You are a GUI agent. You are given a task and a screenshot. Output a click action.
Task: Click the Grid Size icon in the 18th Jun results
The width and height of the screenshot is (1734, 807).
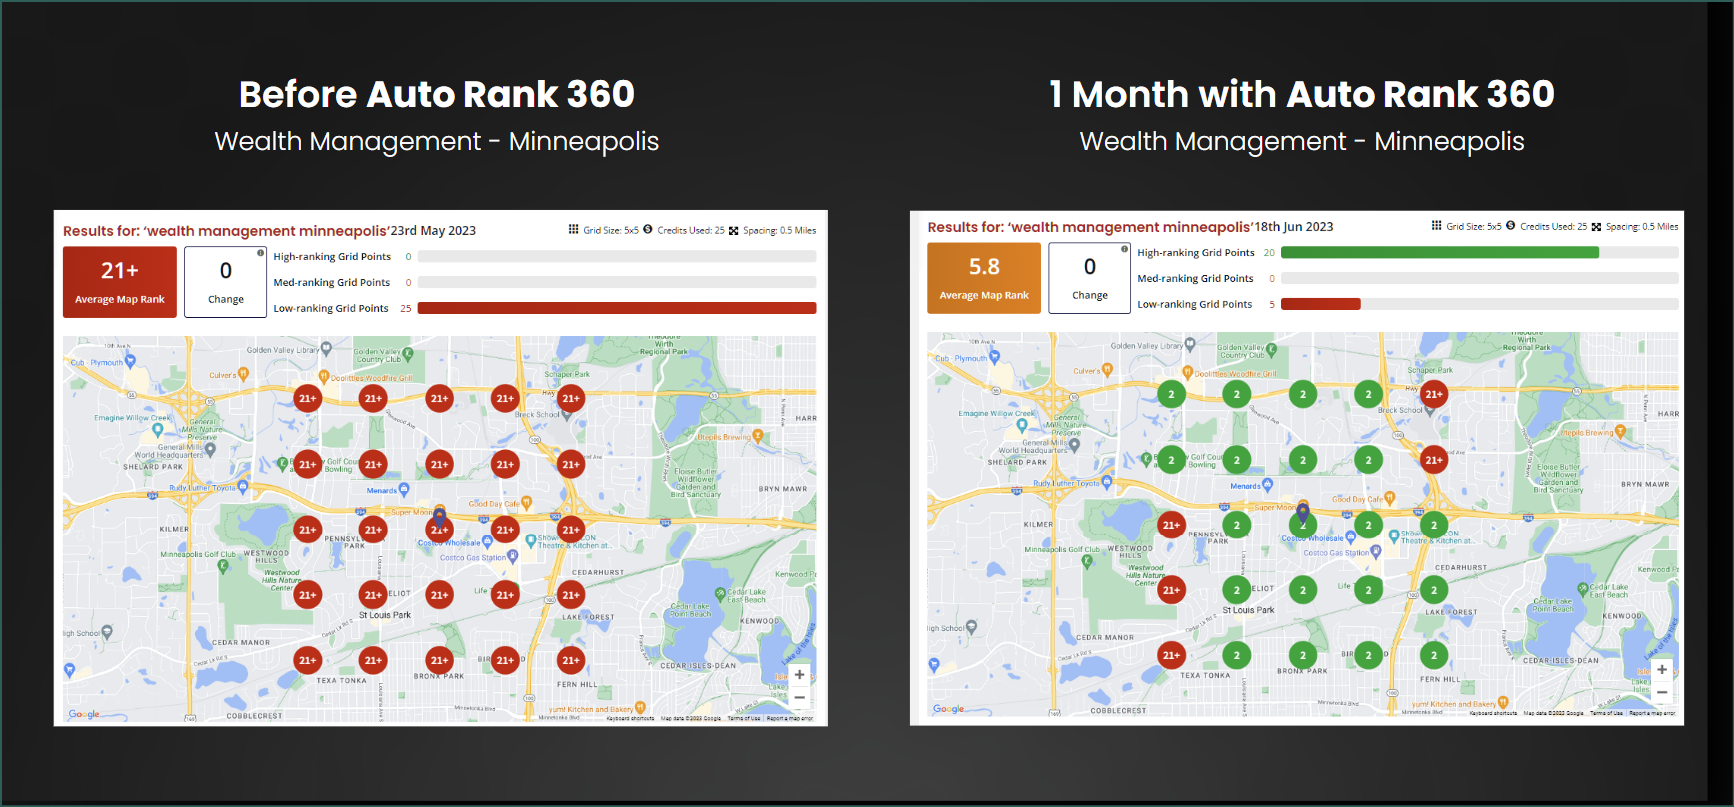pos(1437,225)
